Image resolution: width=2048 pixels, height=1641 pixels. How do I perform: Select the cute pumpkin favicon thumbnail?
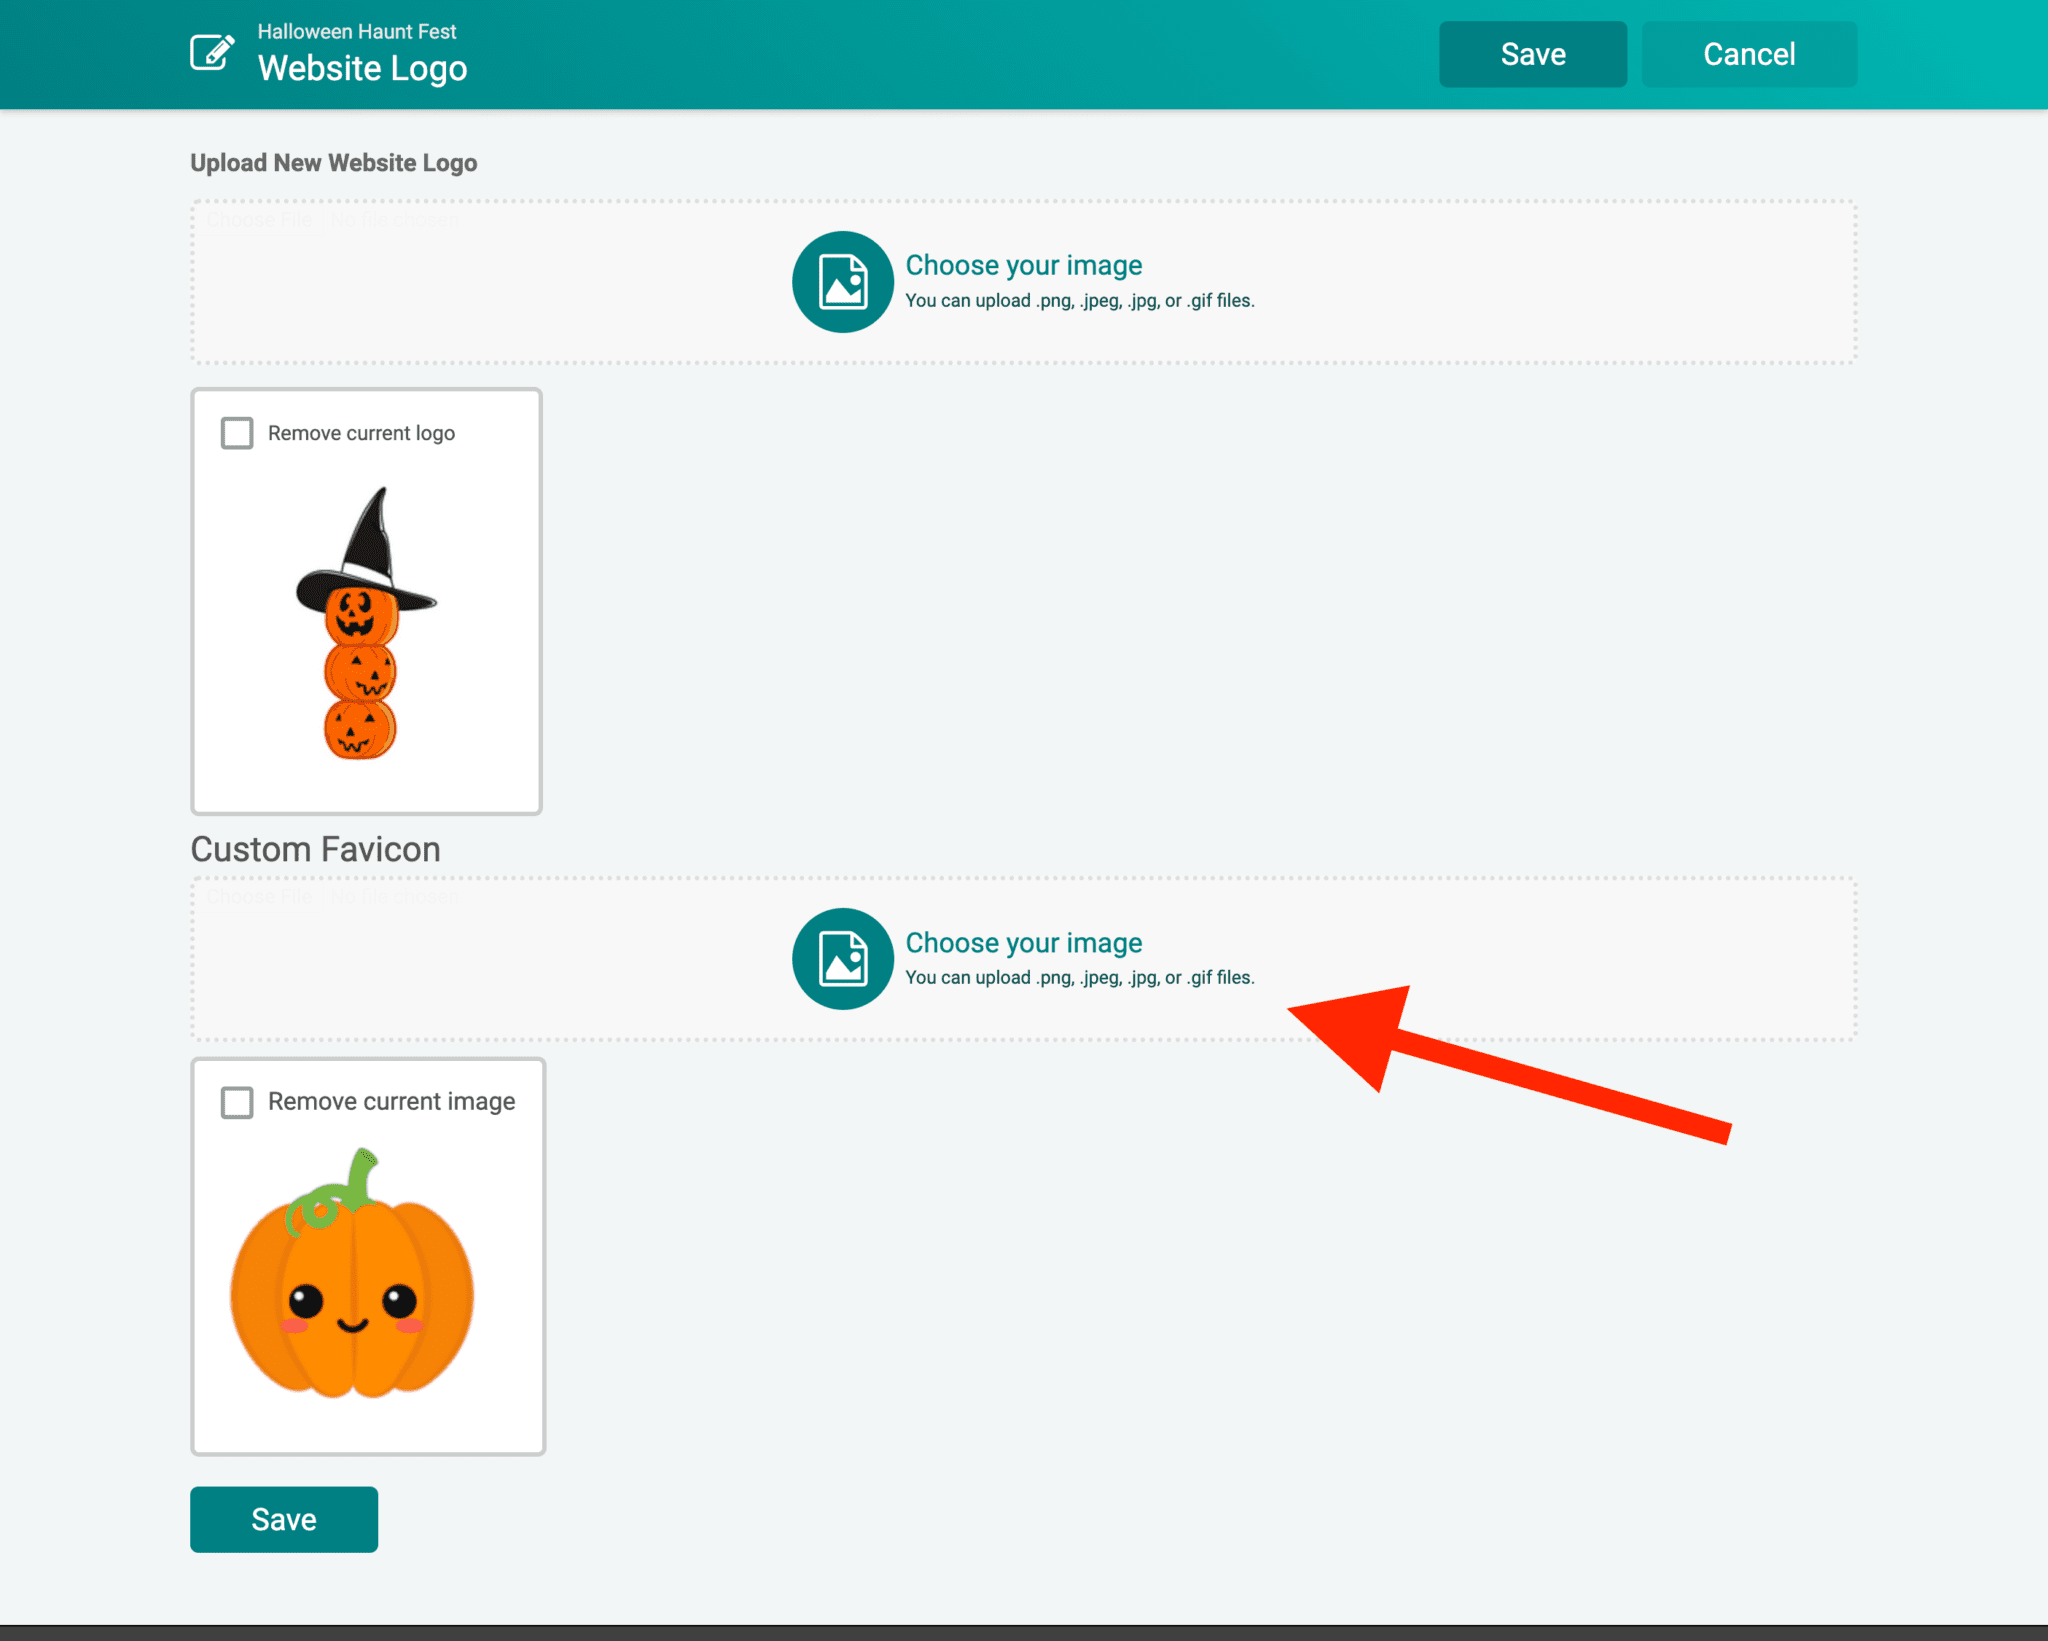tap(352, 1276)
